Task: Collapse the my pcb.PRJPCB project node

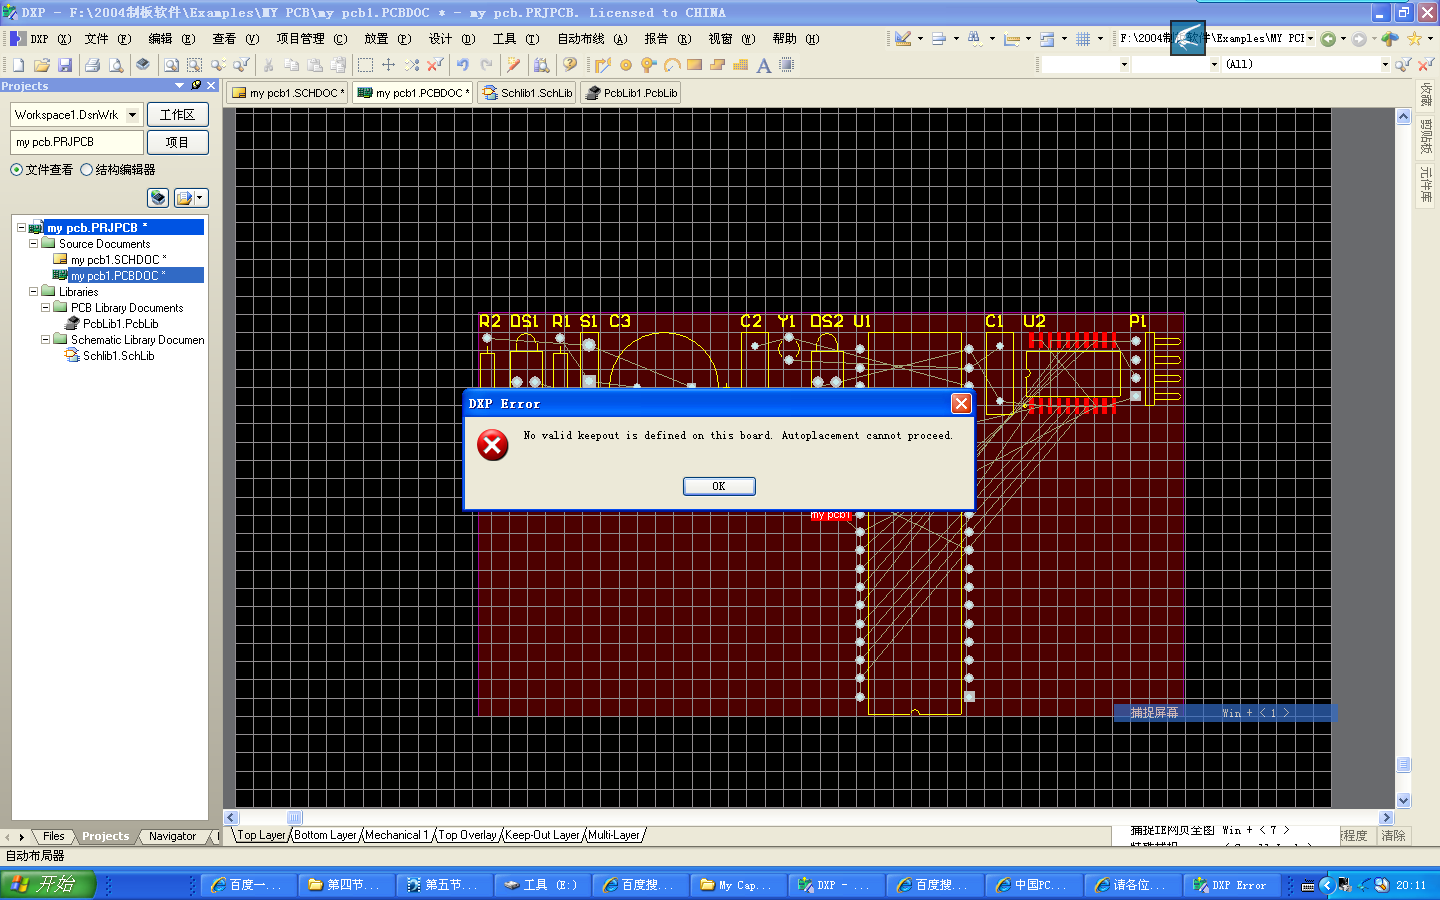Action: [x=21, y=228]
